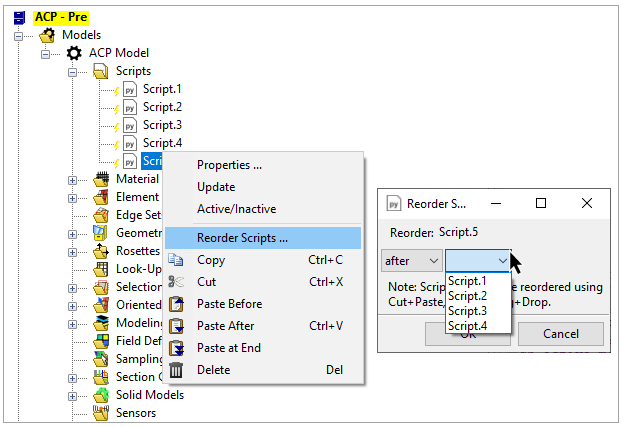Open Properties from the context menu
This screenshot has height=427, width=623.
click(229, 165)
